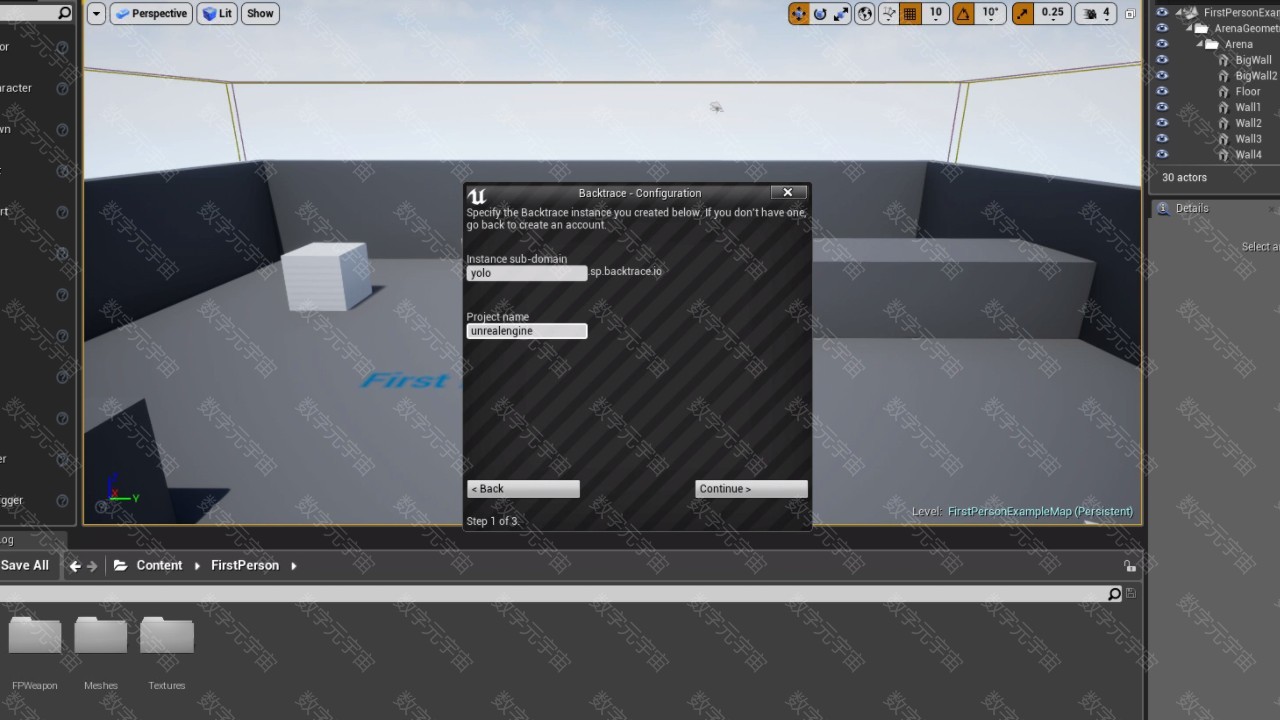The height and width of the screenshot is (720, 1280).
Task: Select Floor actor in World Outliner
Action: pos(1248,92)
